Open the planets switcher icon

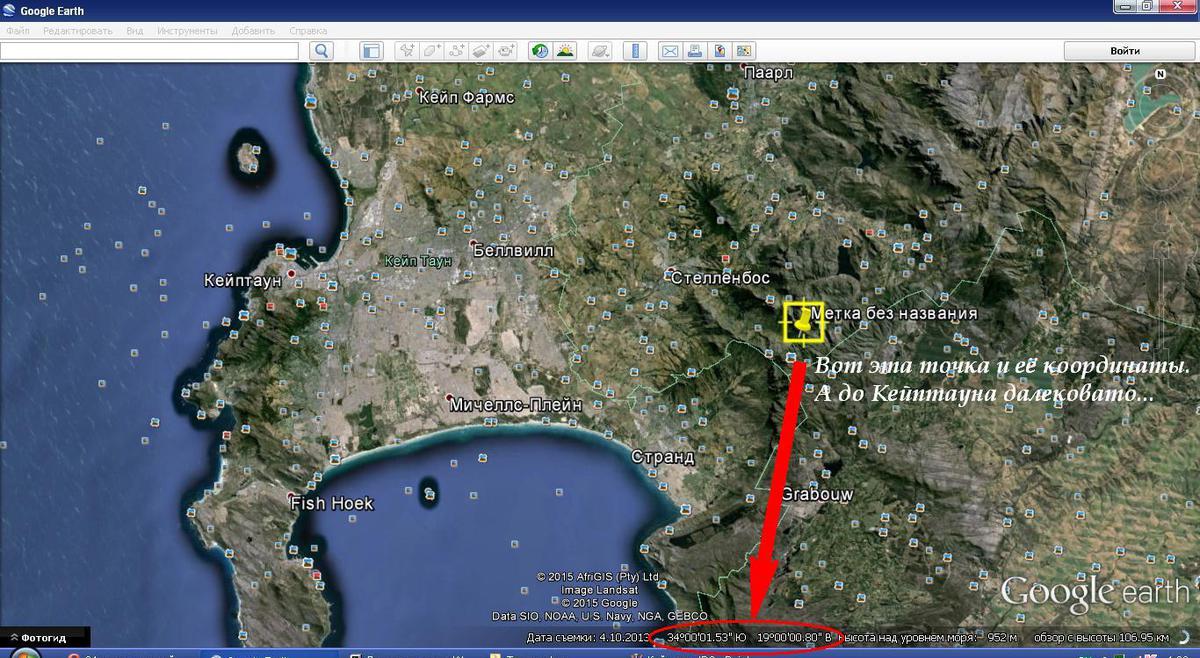pyautogui.click(x=599, y=50)
